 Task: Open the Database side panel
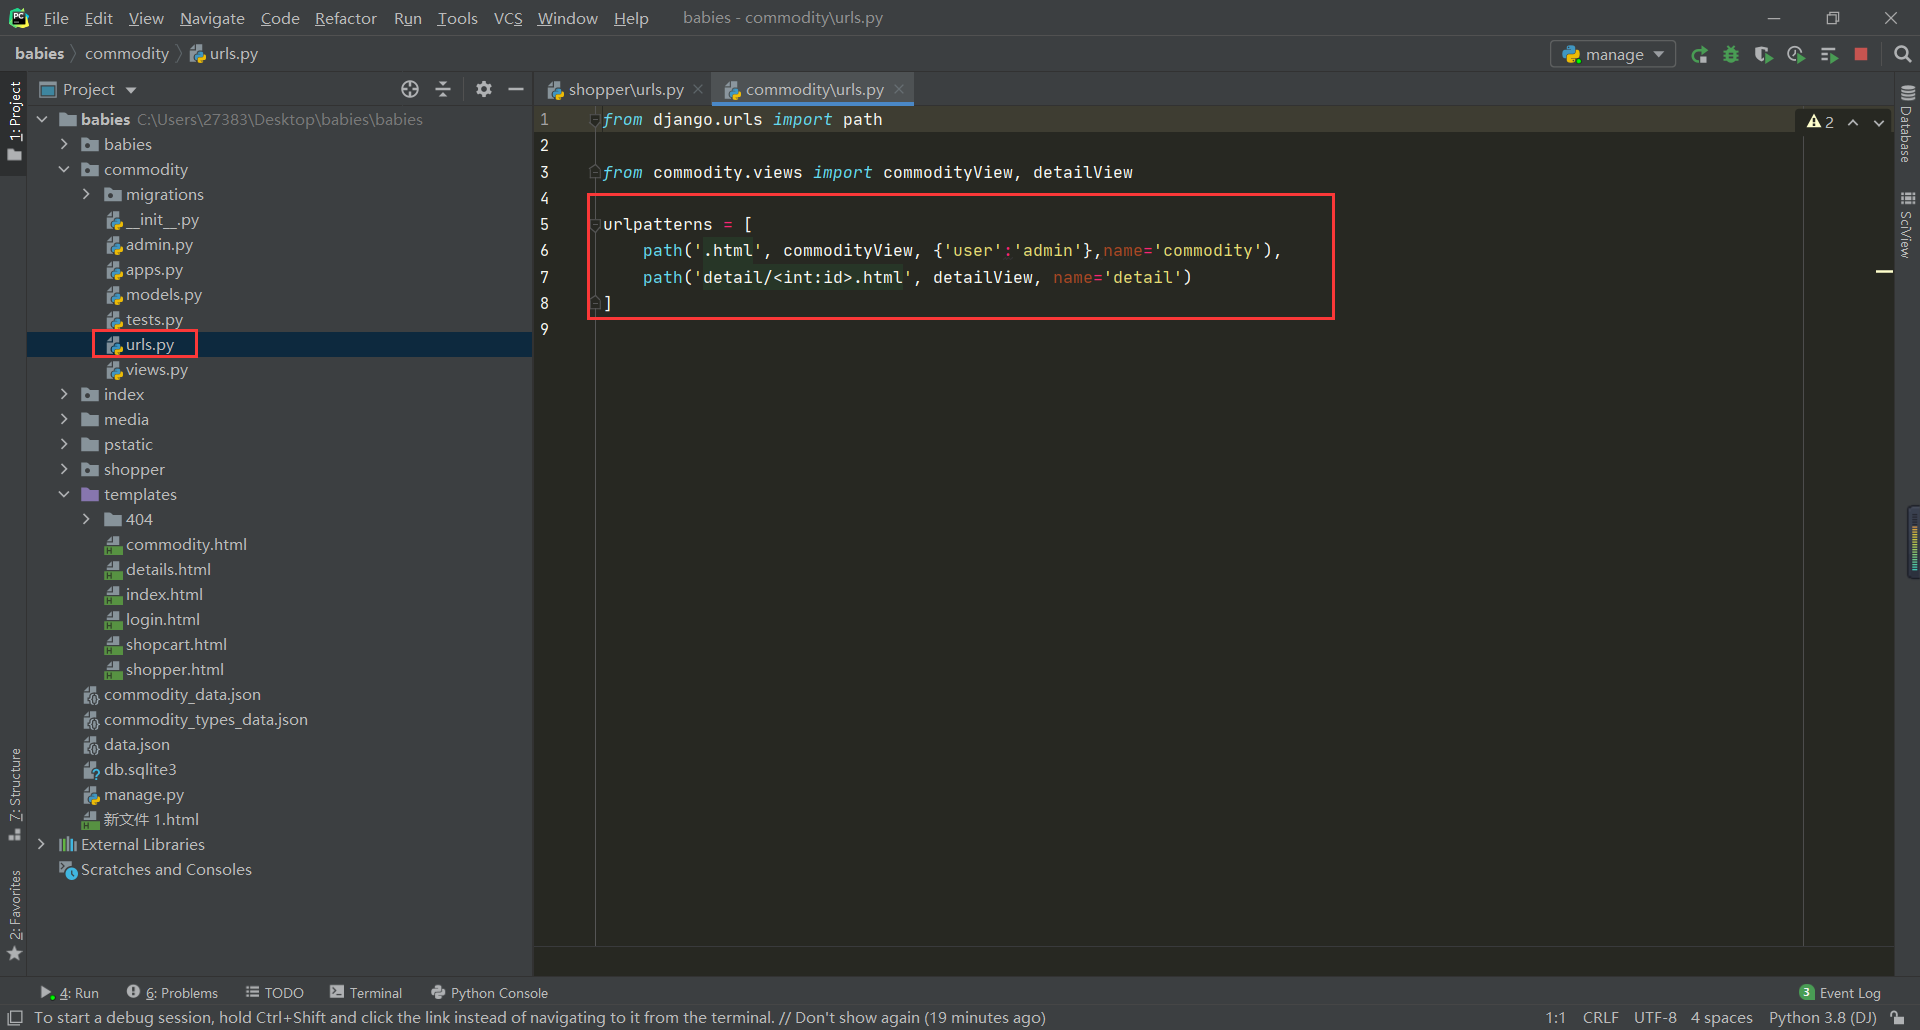(1907, 124)
